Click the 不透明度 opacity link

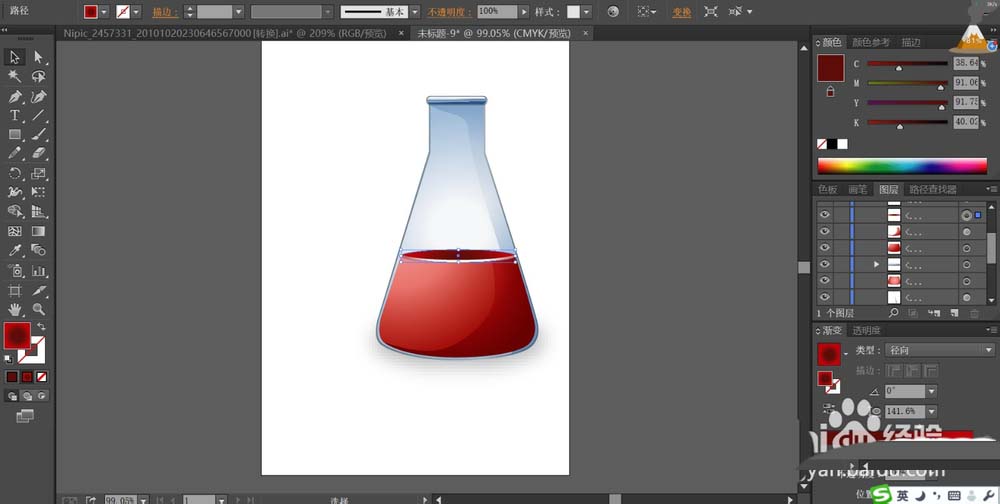click(450, 12)
